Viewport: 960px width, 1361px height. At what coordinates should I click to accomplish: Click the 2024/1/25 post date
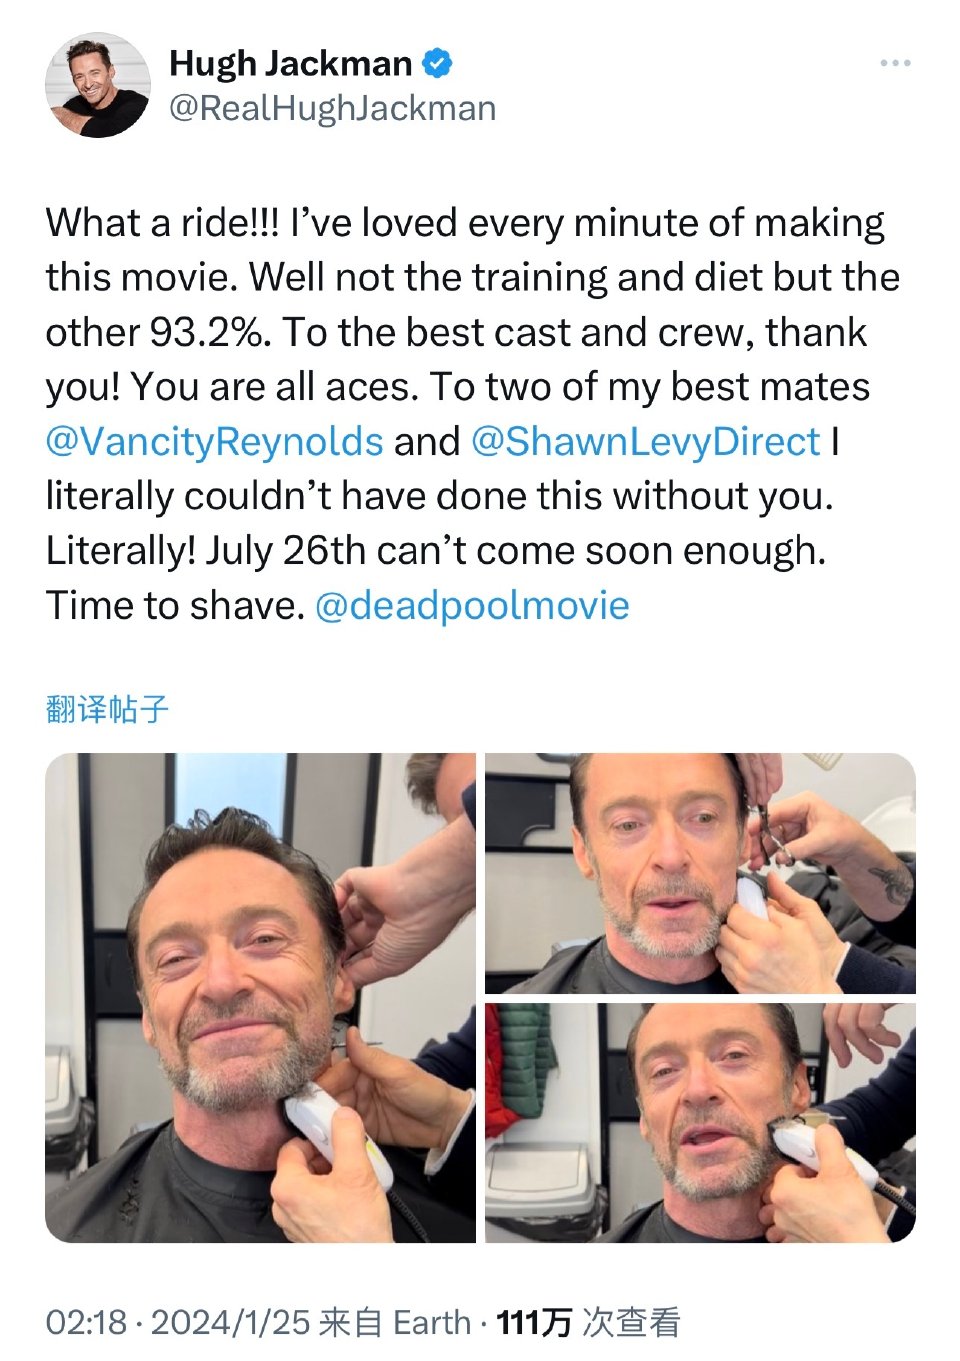pyautogui.click(x=230, y=1322)
